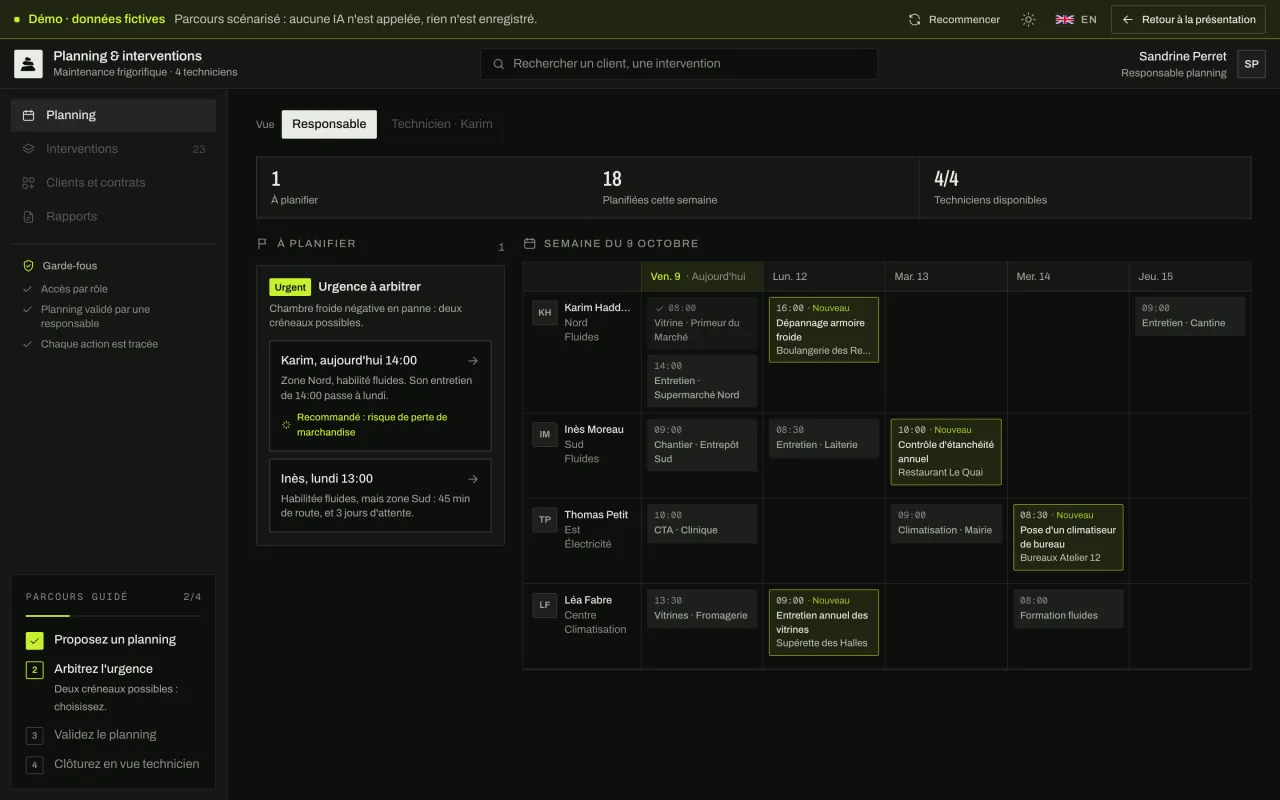The image size is (1280, 800).
Task: Select step 4 Clôturer en vue technicien
Action: [x=113, y=764]
